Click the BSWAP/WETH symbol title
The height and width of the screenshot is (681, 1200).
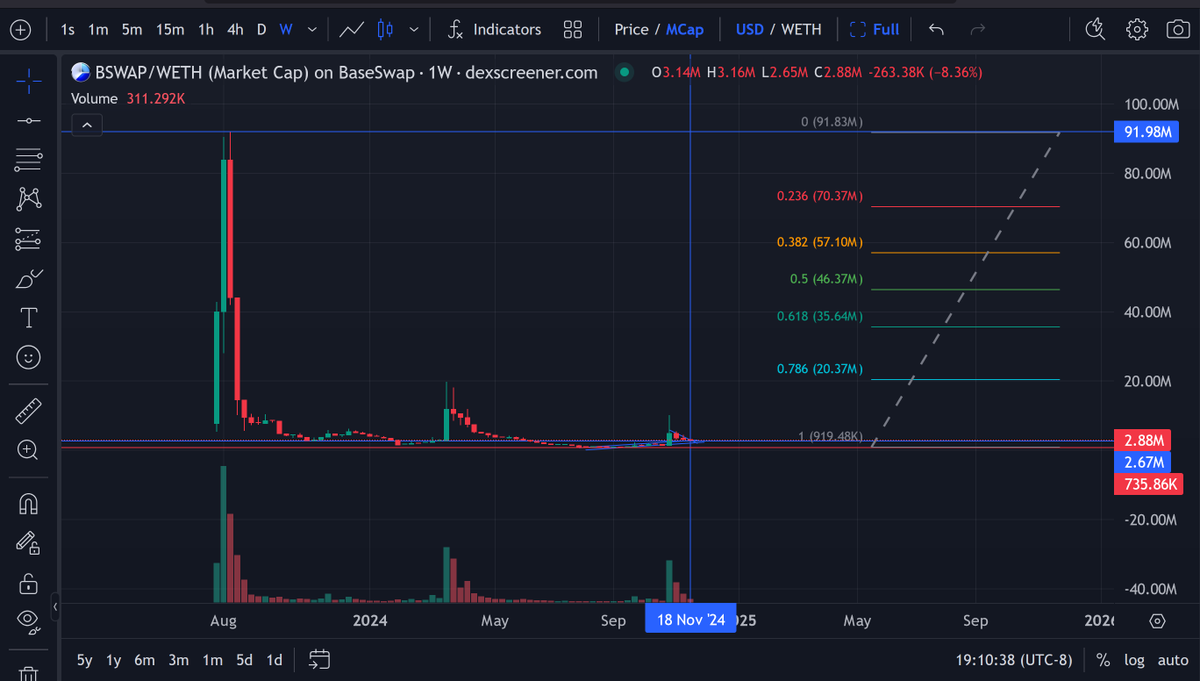(347, 72)
